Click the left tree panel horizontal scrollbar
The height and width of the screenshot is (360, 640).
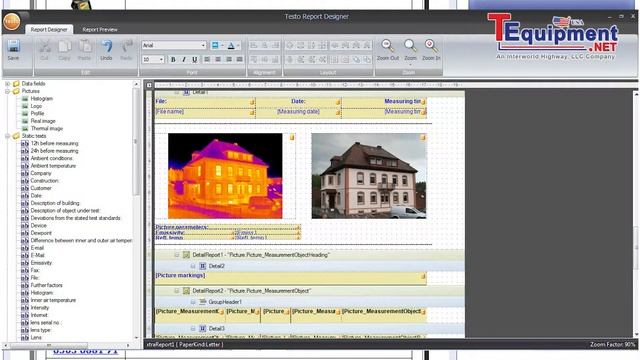[x=49, y=345]
